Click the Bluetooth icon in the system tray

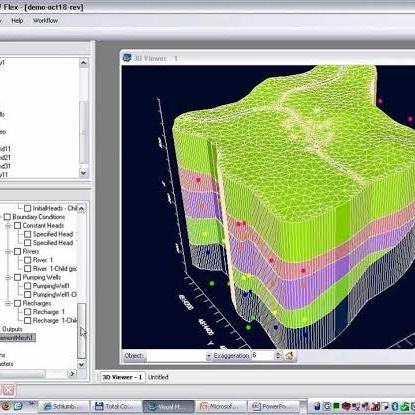[x=395, y=406]
